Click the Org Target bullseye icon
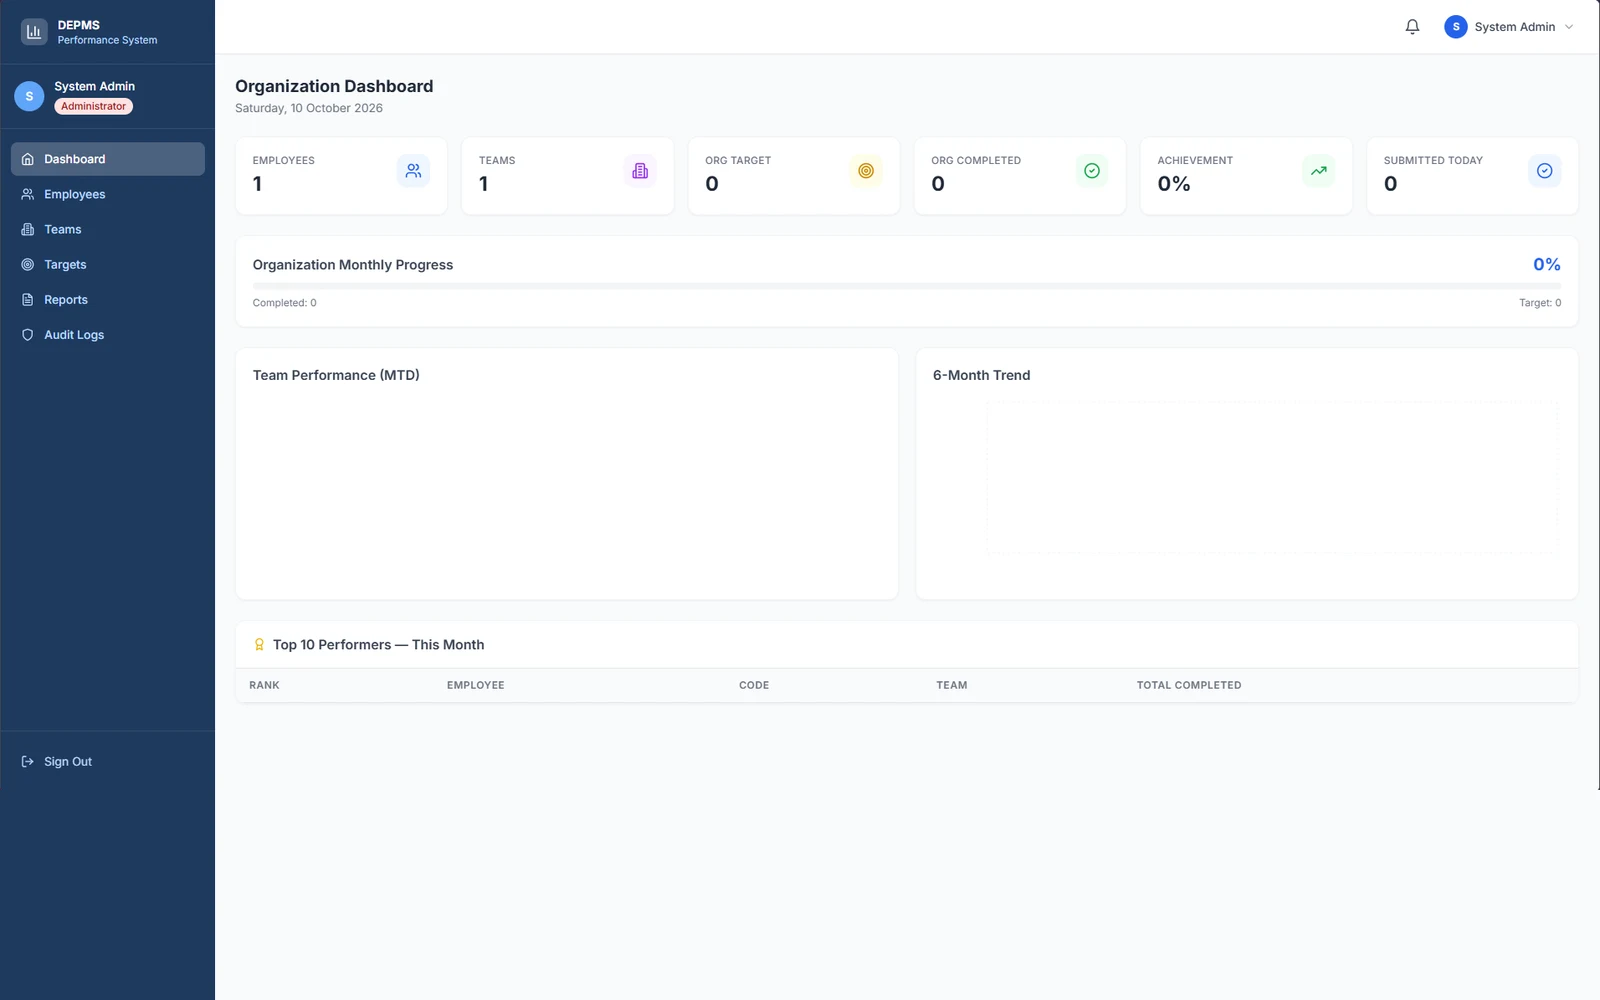The height and width of the screenshot is (1000, 1600). coord(866,171)
